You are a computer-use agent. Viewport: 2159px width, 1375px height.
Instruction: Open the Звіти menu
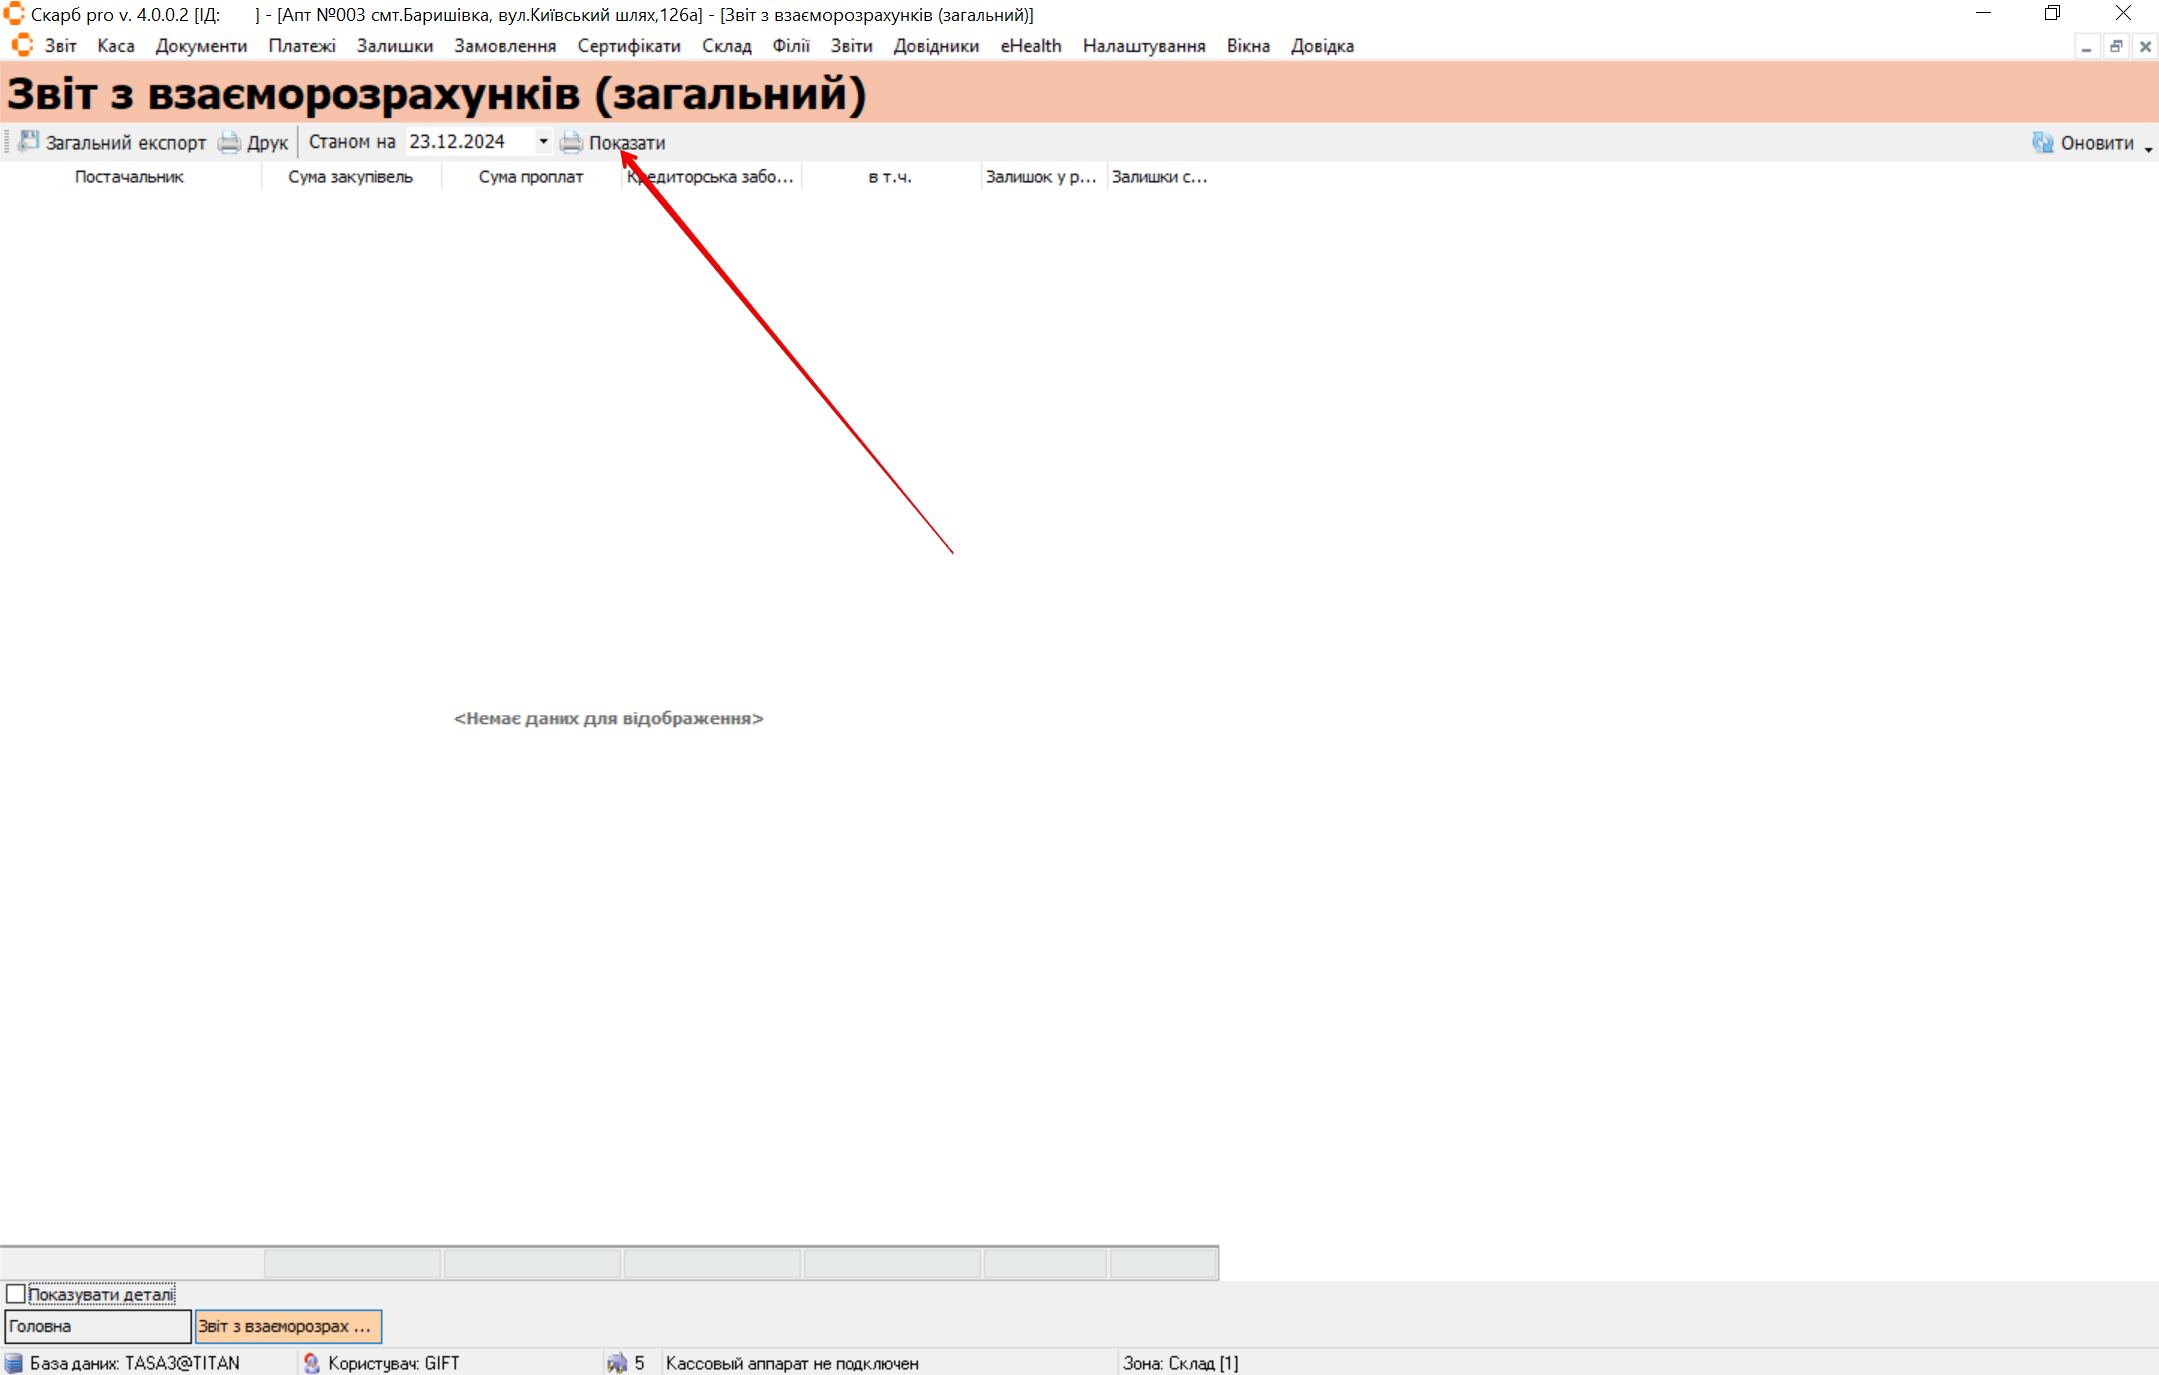coord(851,46)
